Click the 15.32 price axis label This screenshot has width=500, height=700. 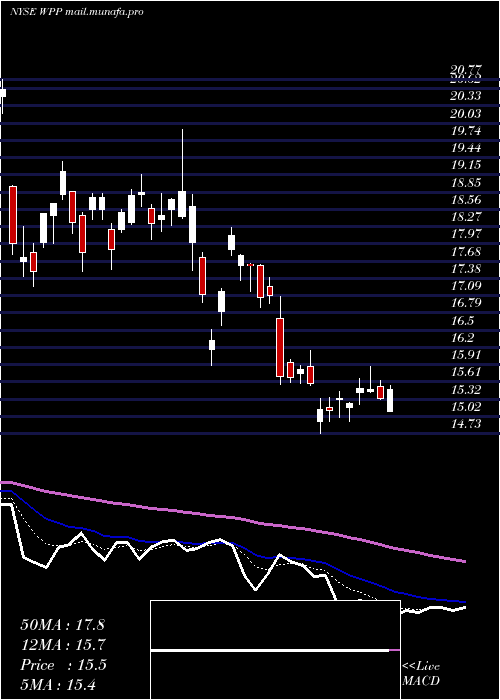[466, 390]
